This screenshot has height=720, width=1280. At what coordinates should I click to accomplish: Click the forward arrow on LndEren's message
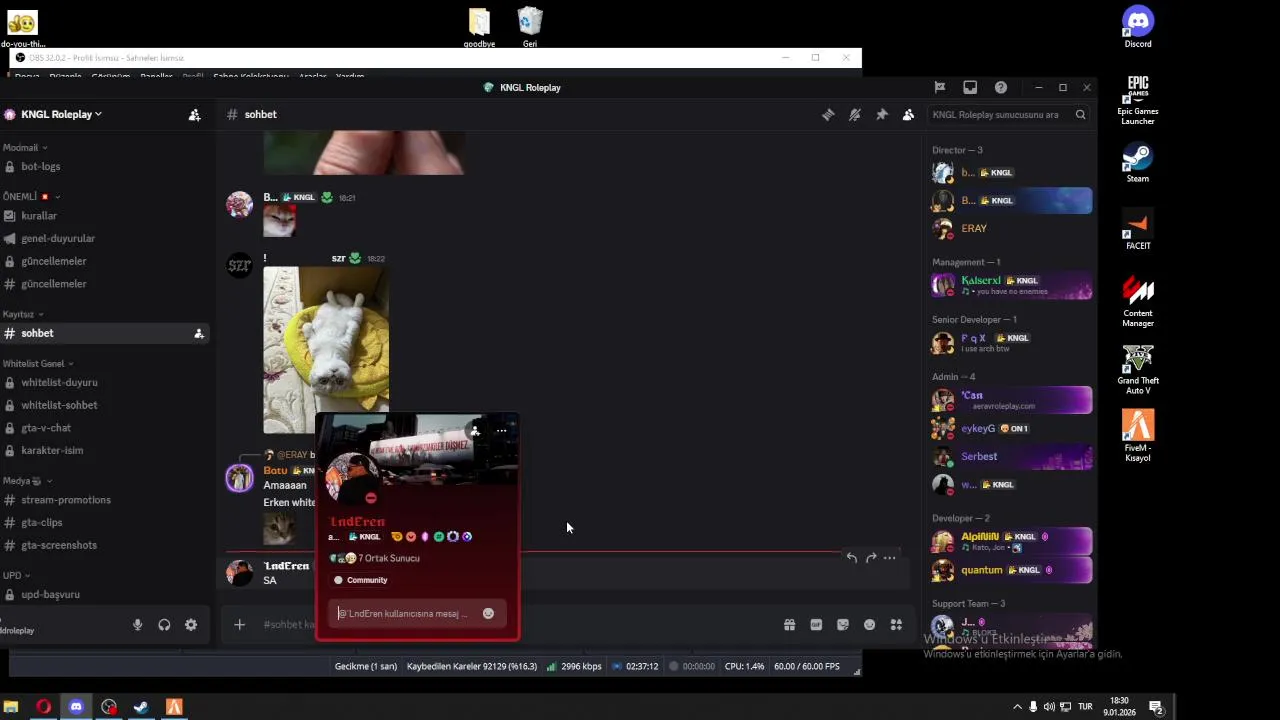click(871, 558)
